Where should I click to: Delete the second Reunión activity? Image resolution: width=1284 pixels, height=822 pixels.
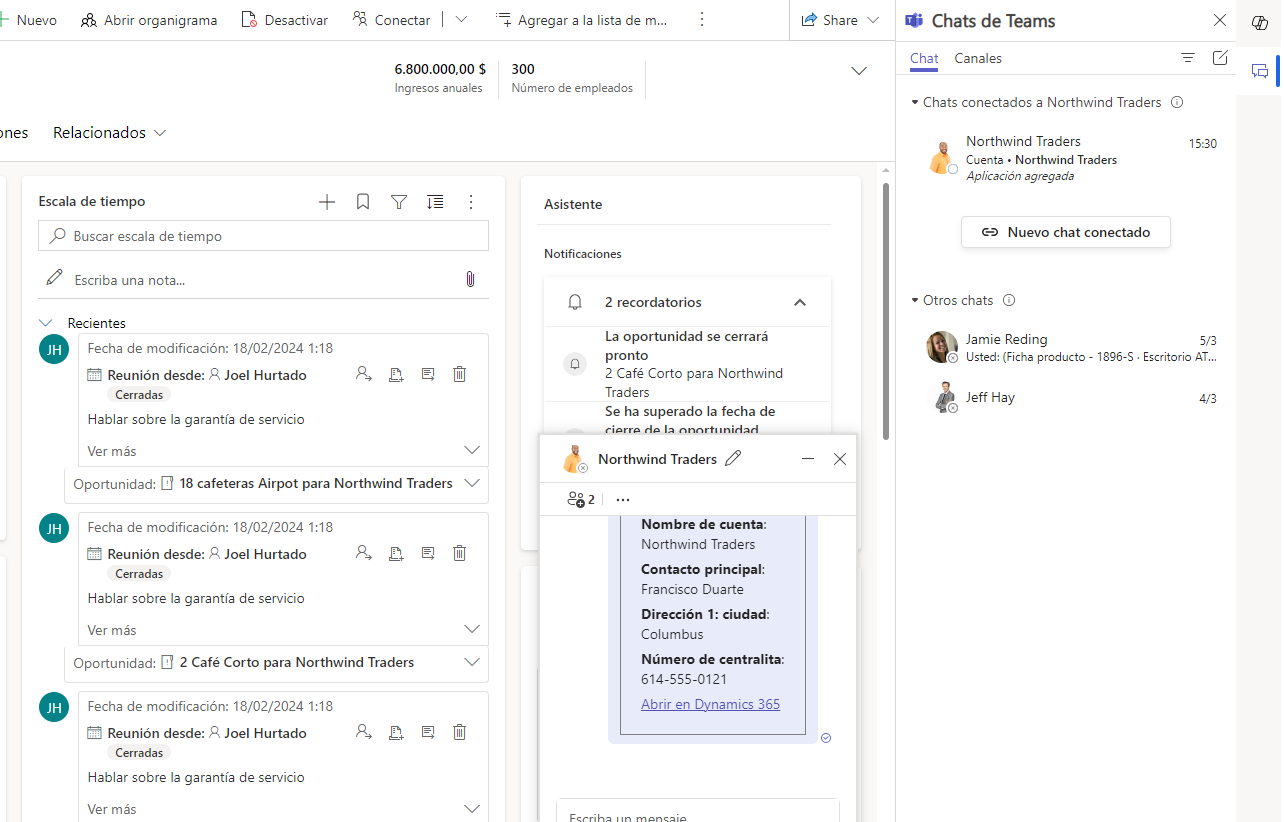tap(460, 553)
